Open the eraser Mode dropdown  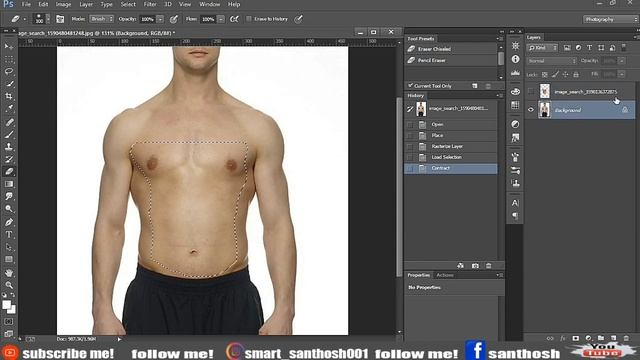pyautogui.click(x=102, y=19)
